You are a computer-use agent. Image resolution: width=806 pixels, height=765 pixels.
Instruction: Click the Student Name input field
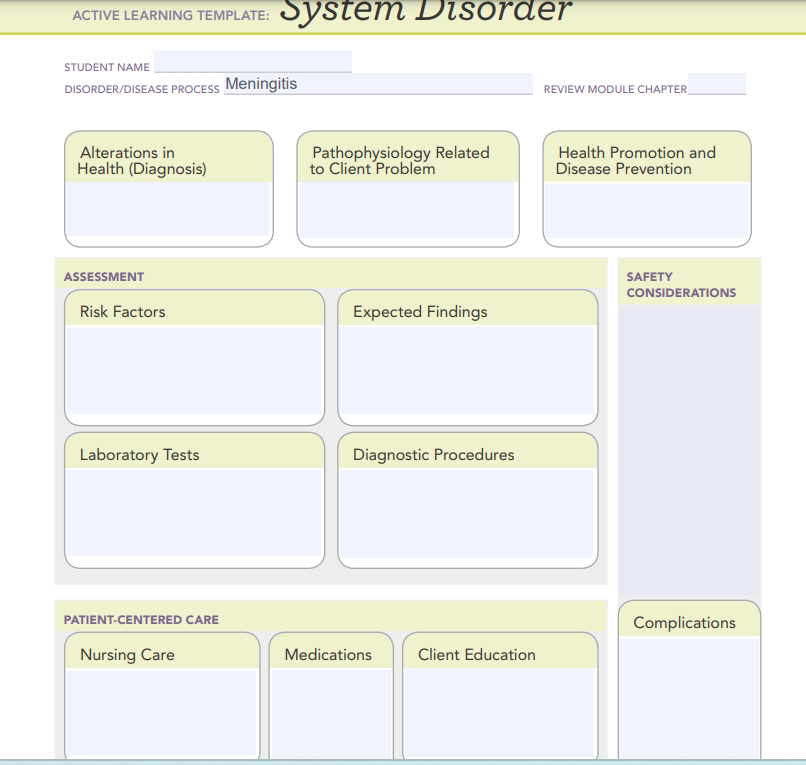[x=252, y=62]
